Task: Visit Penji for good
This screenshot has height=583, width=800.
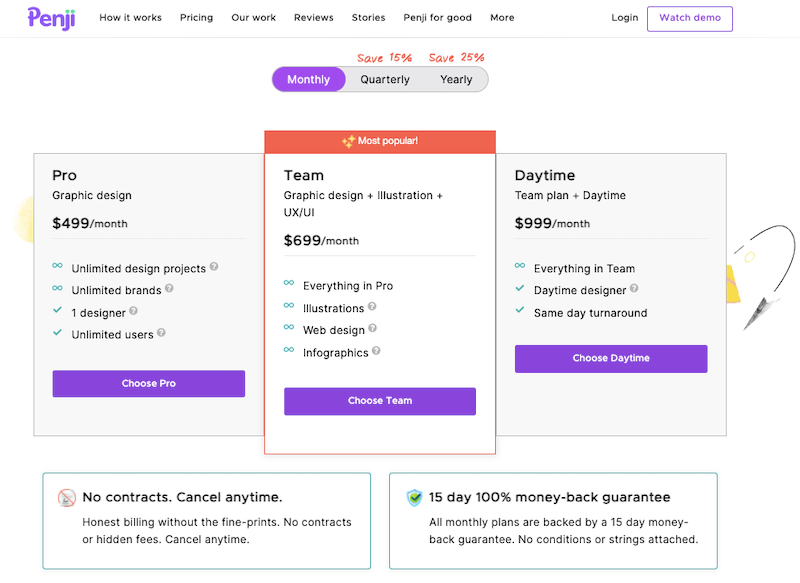Action: click(438, 18)
